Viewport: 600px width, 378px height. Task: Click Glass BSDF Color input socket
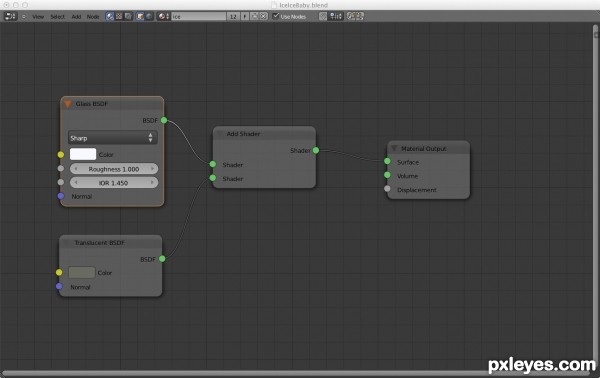click(61, 155)
